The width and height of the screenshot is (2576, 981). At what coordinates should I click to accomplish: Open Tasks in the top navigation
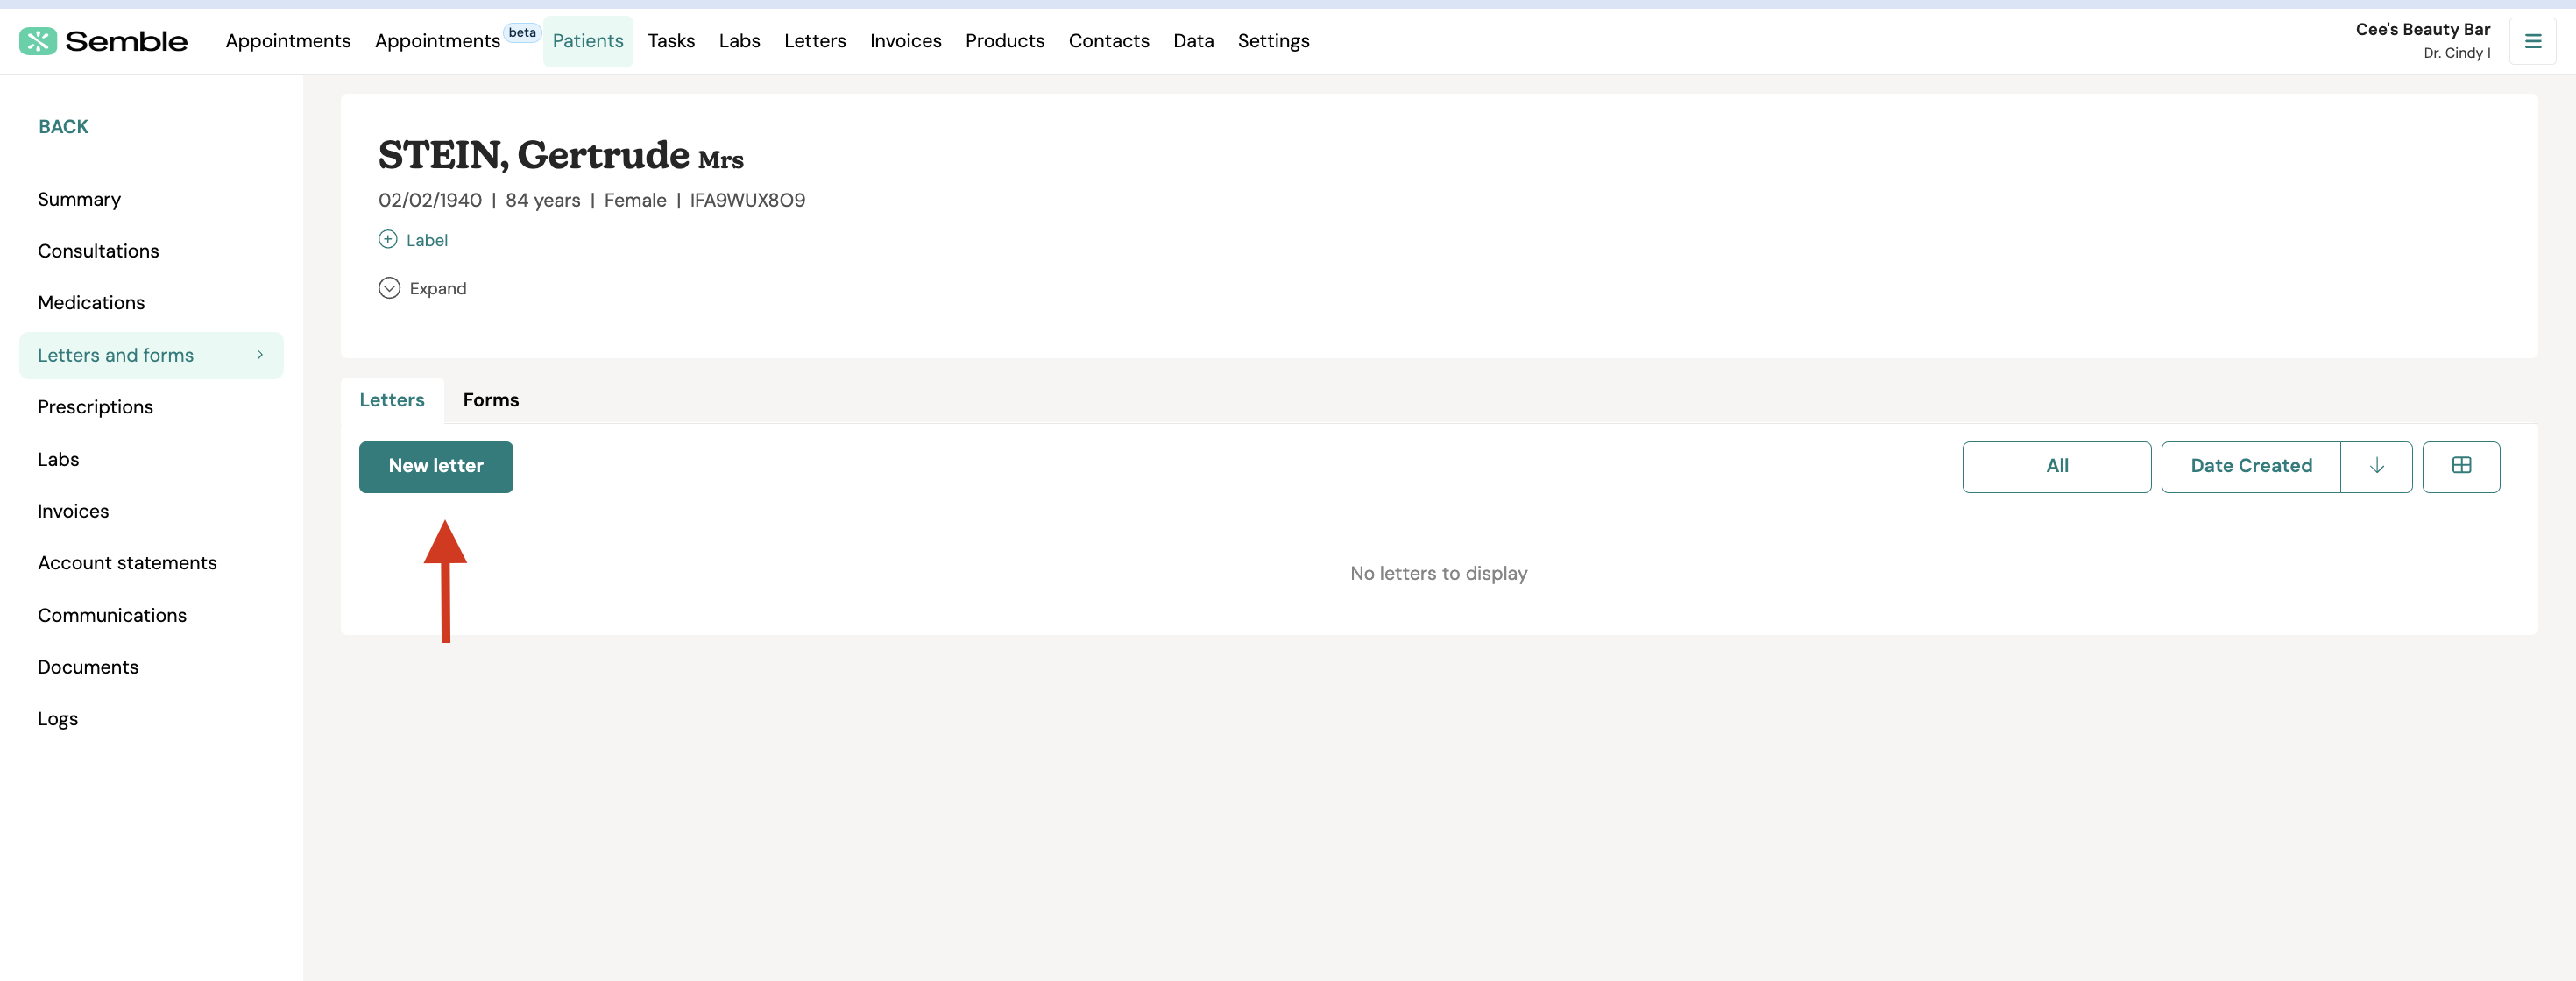point(671,41)
